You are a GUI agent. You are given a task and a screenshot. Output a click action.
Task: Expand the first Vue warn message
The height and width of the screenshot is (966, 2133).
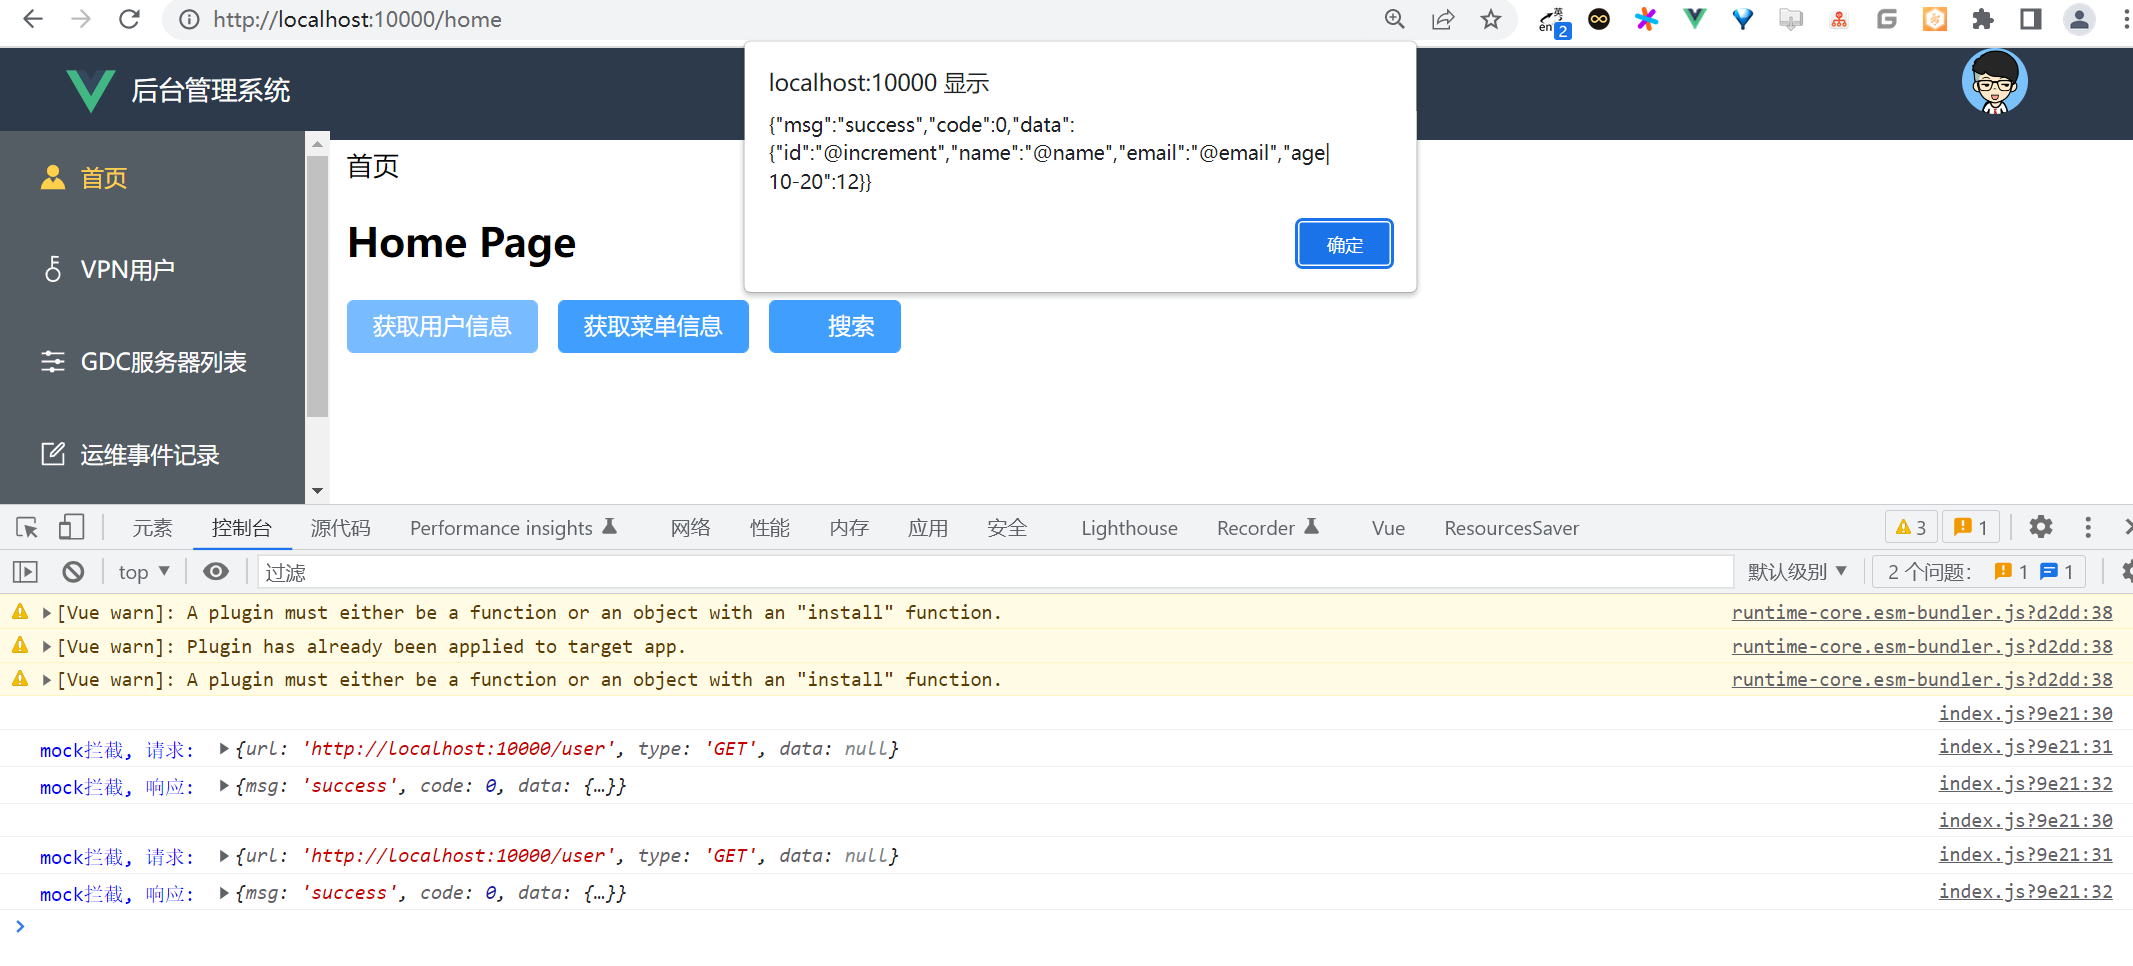point(47,612)
